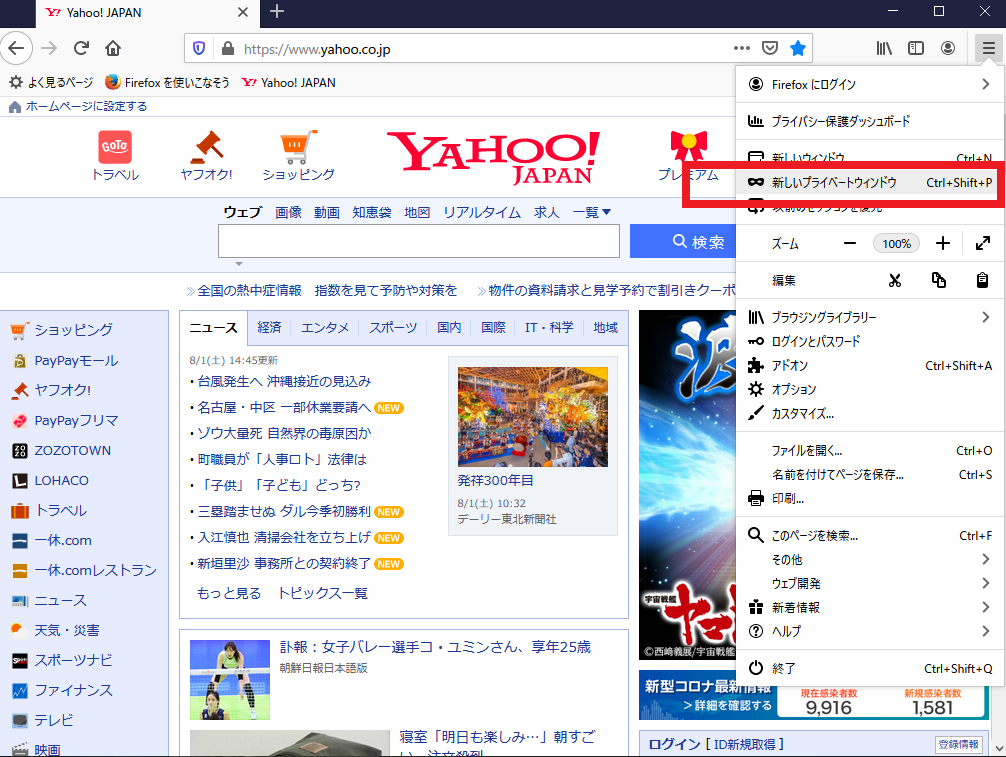The height and width of the screenshot is (757, 1006).
Task: Switch to the スポーツ news tab
Action: coord(393,328)
